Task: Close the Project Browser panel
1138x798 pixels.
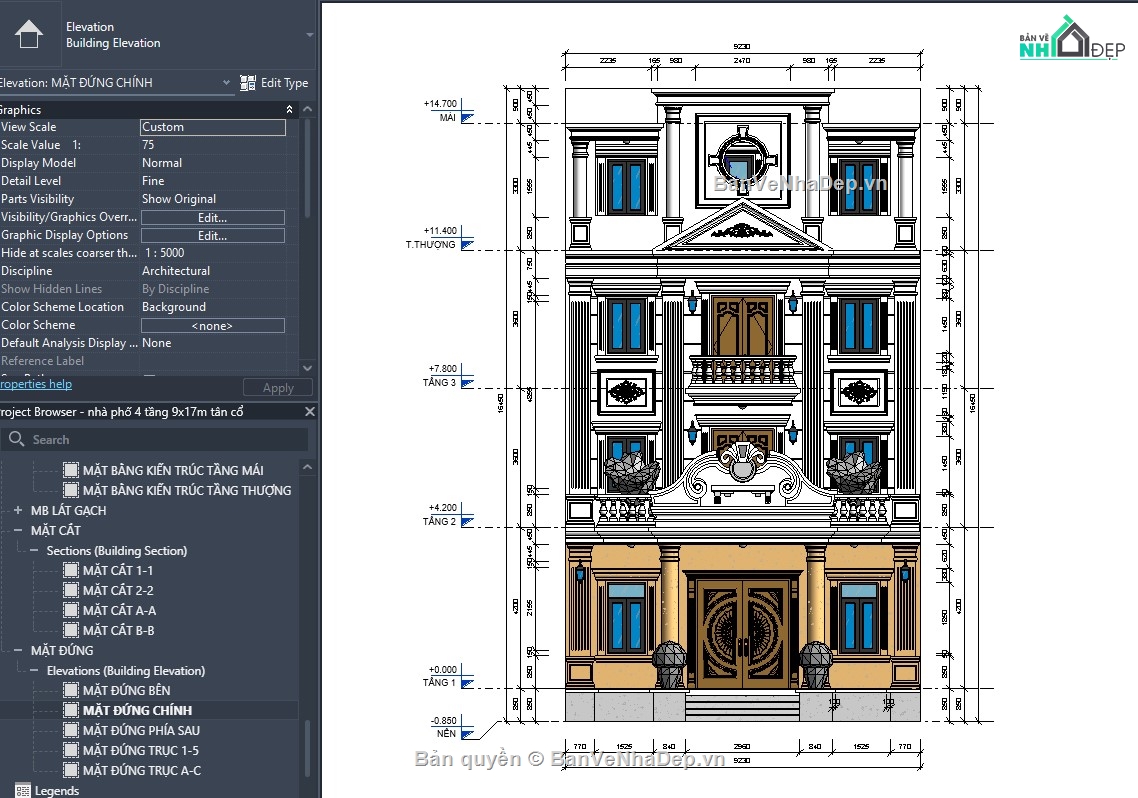Action: pos(310,411)
